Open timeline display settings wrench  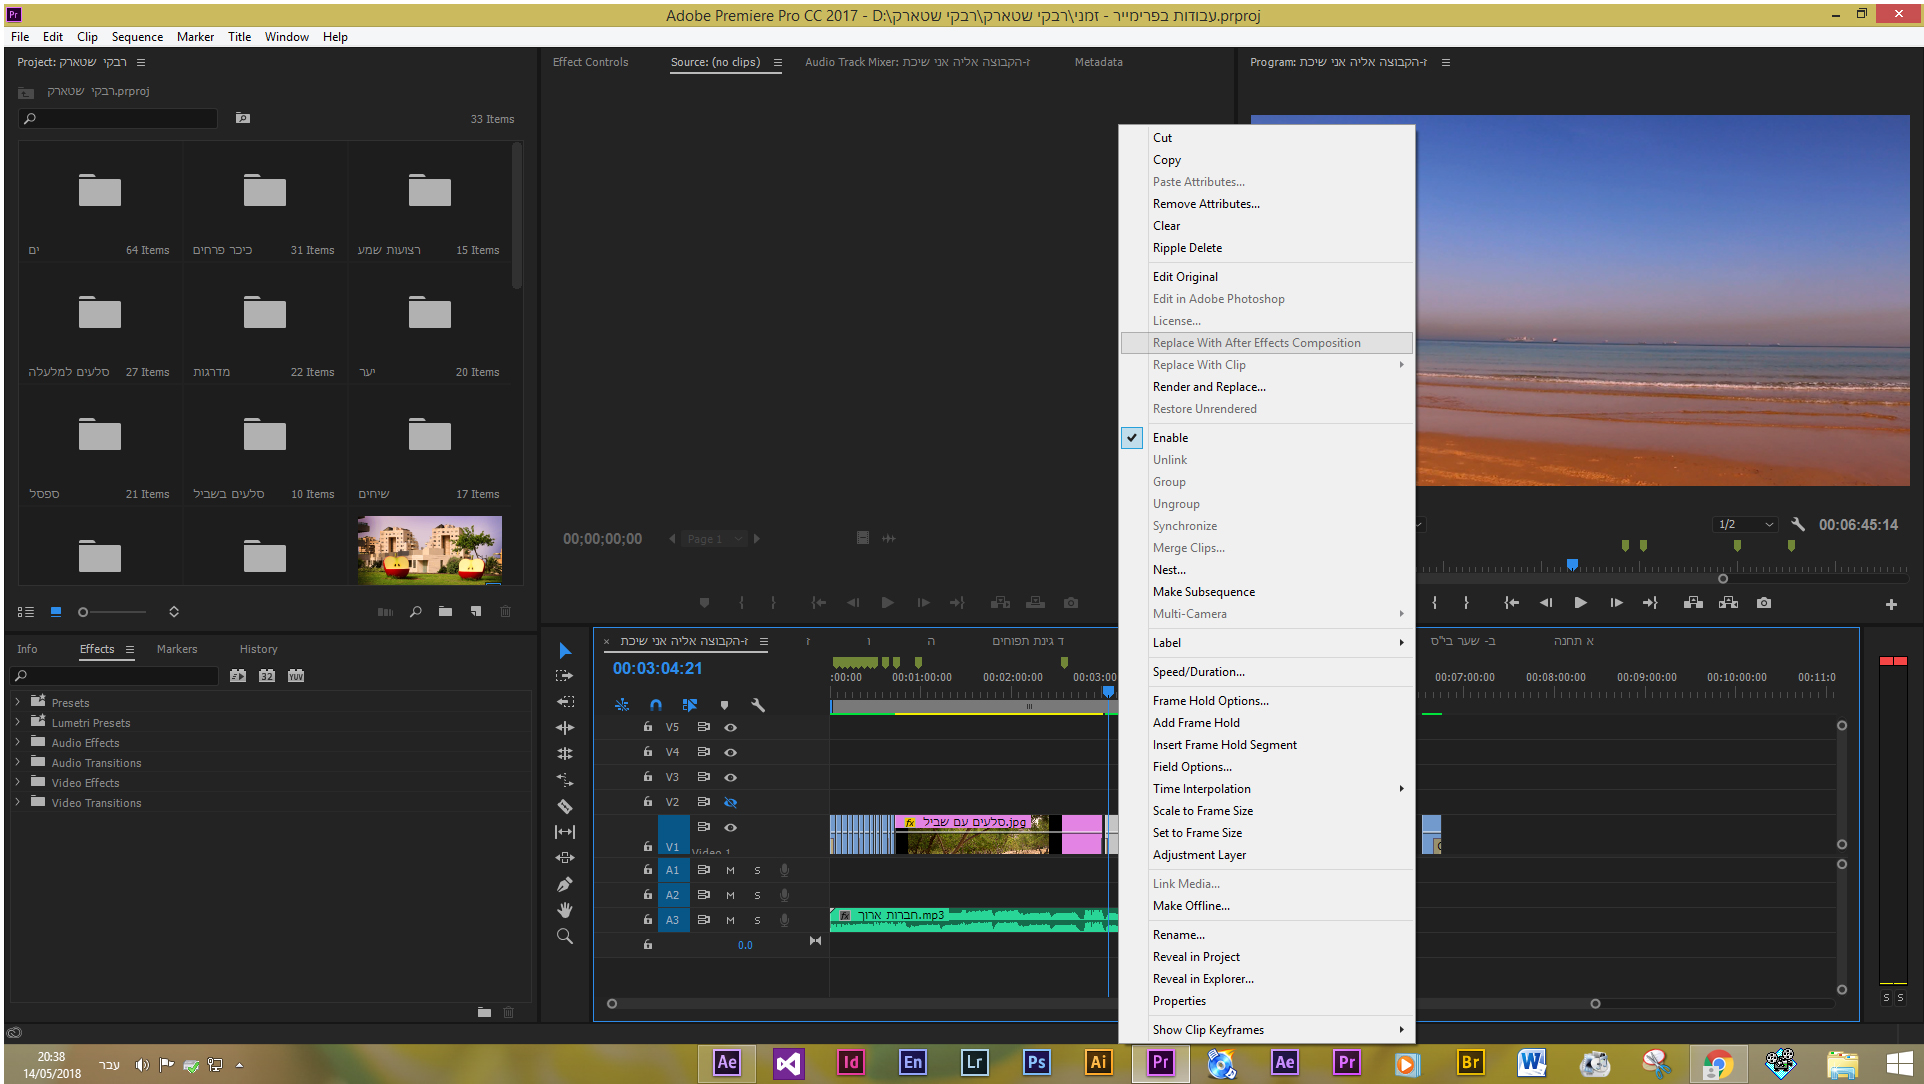coord(758,705)
